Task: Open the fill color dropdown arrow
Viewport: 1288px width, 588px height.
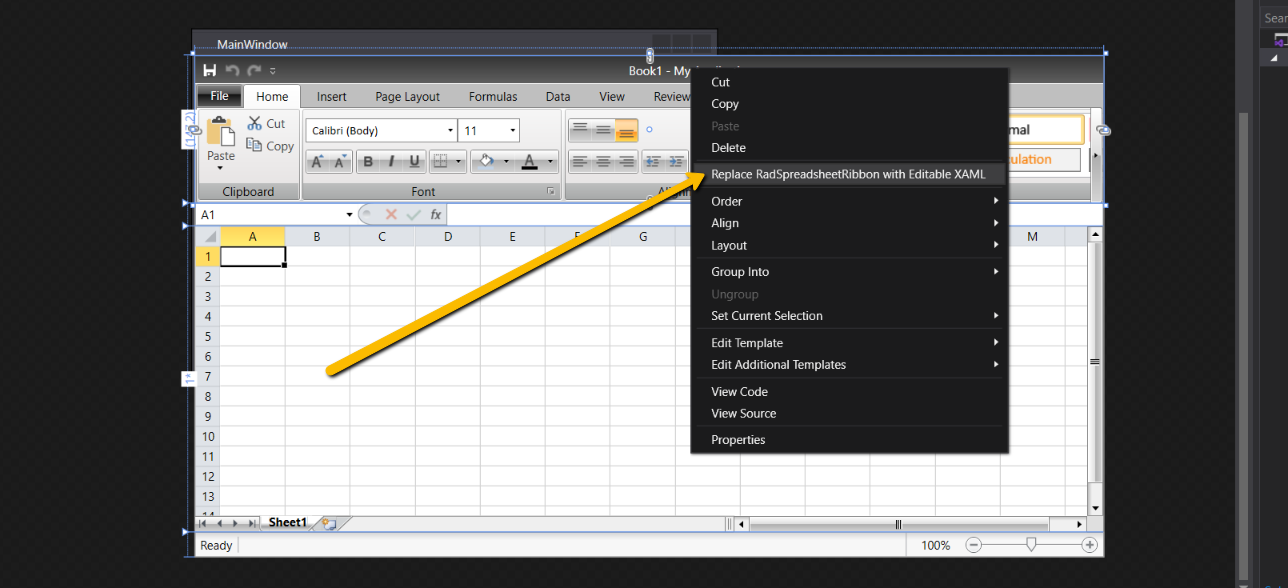Action: (x=506, y=161)
